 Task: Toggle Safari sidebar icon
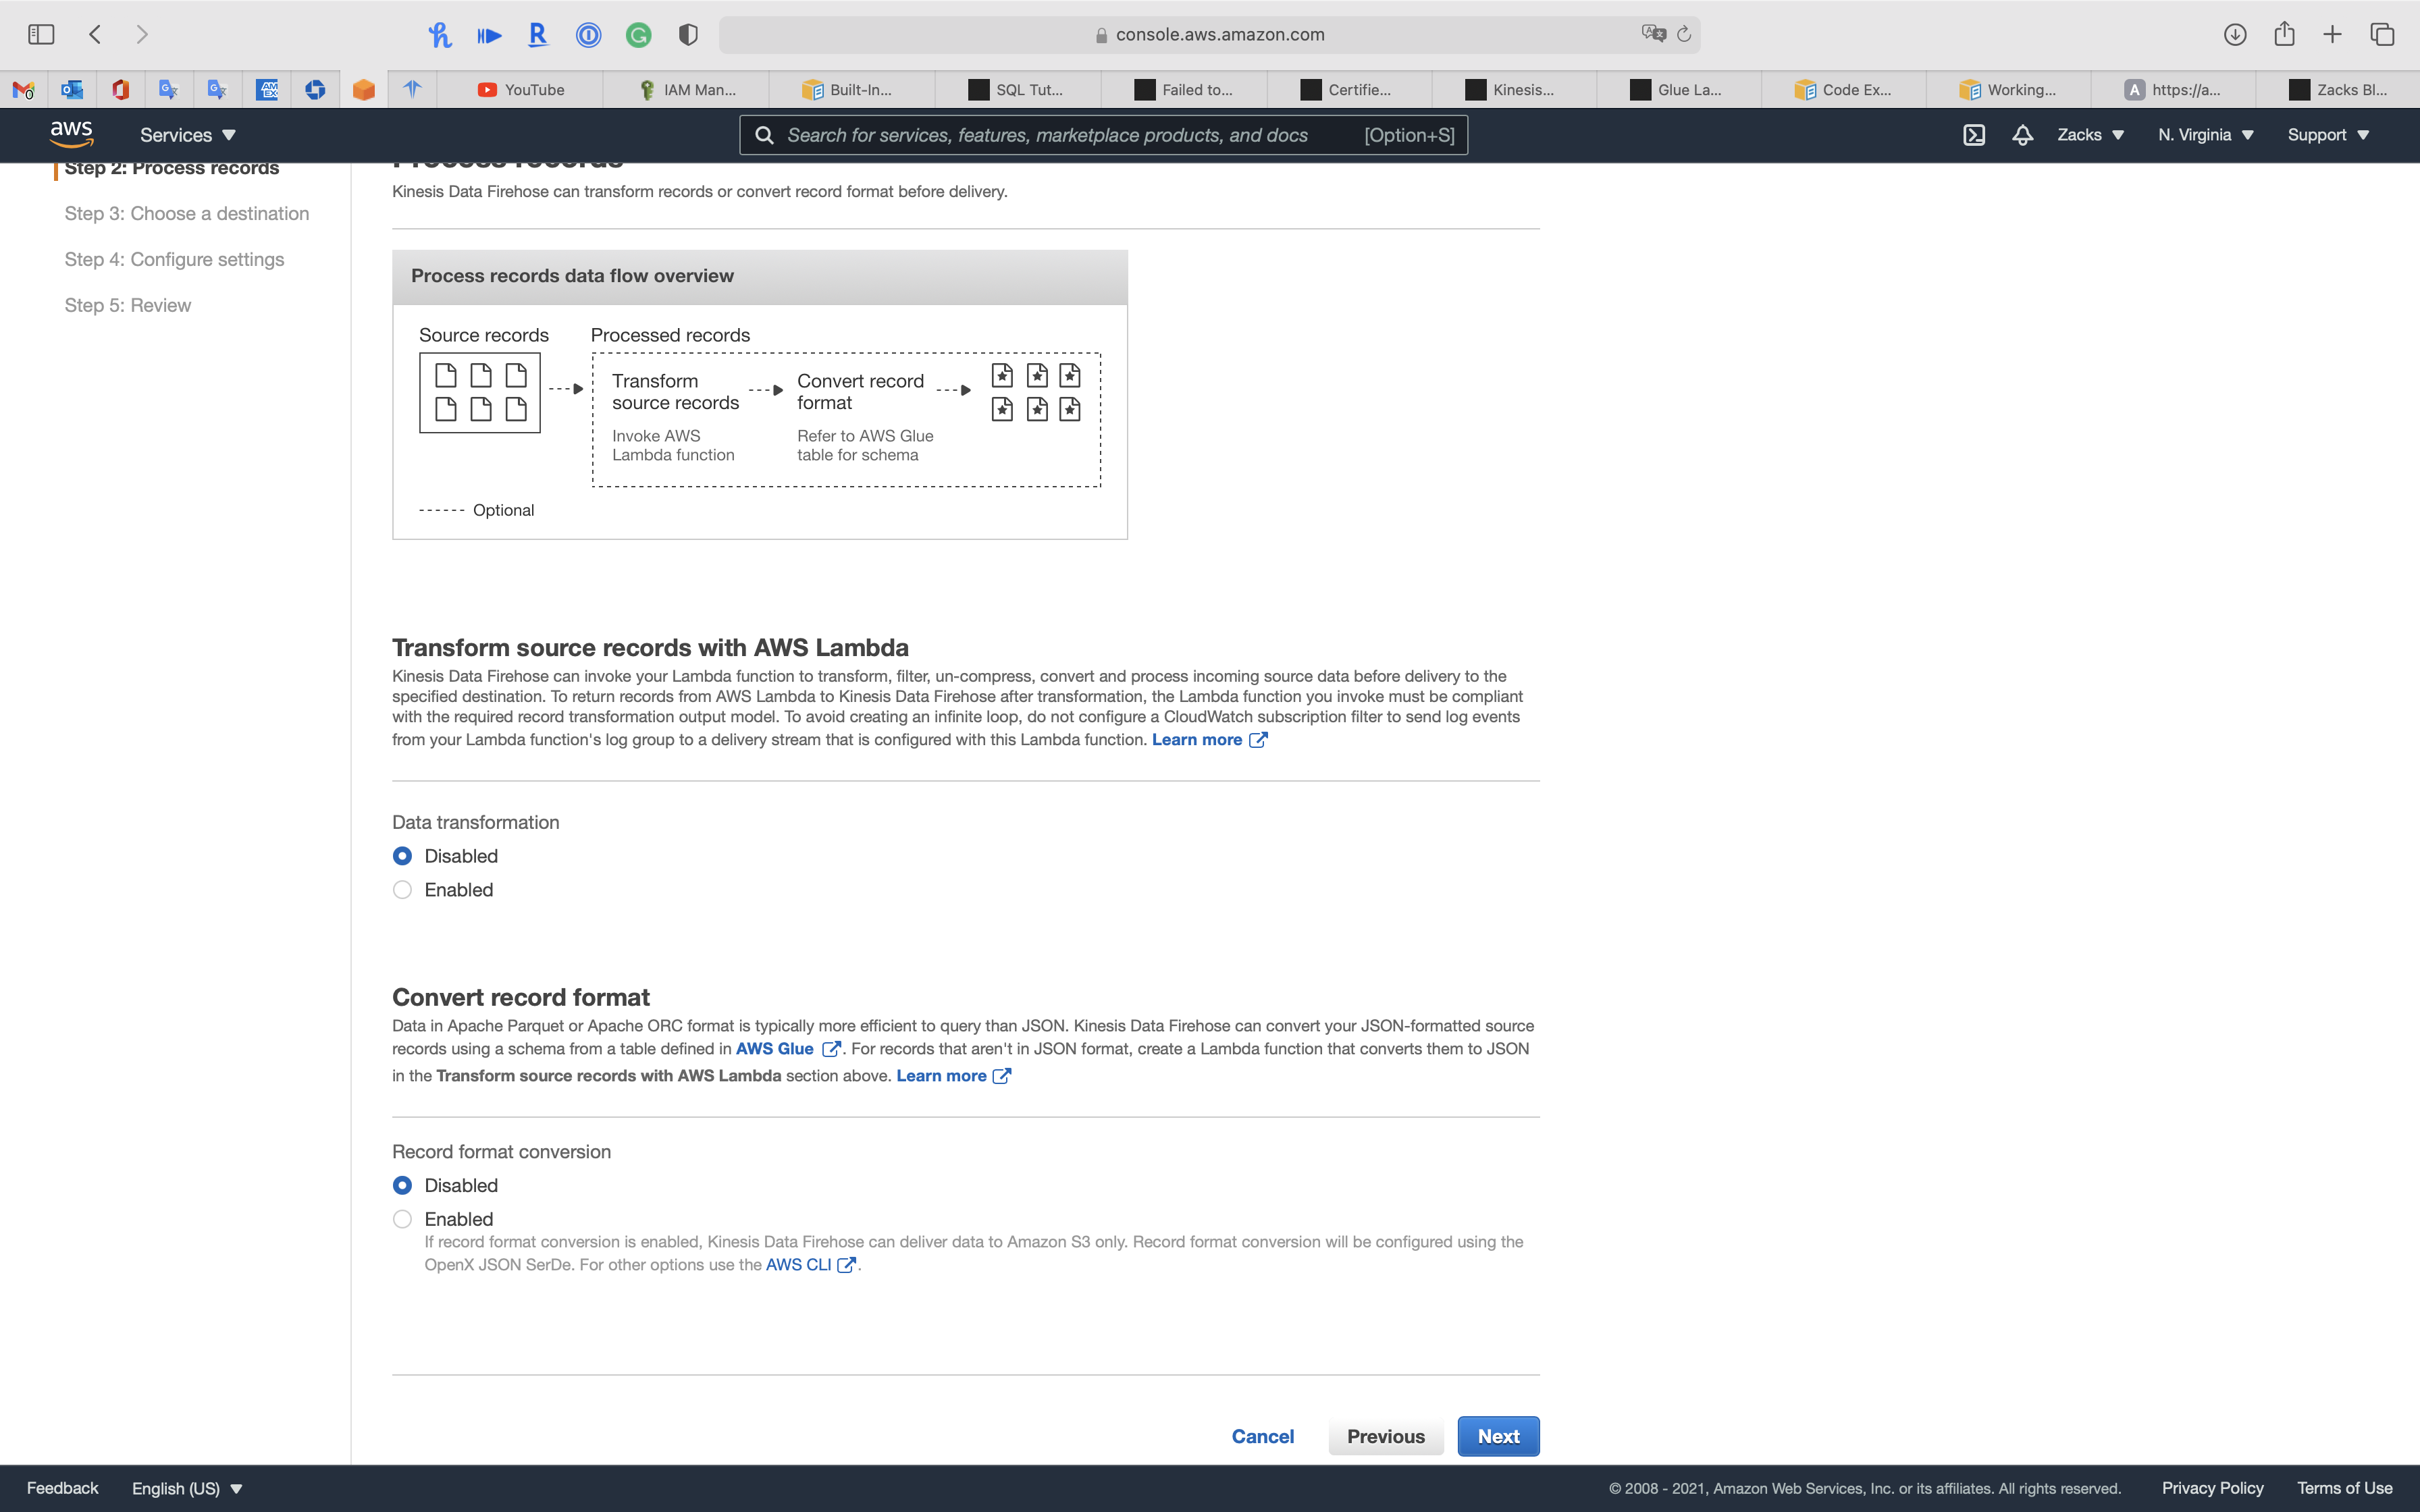(x=41, y=34)
